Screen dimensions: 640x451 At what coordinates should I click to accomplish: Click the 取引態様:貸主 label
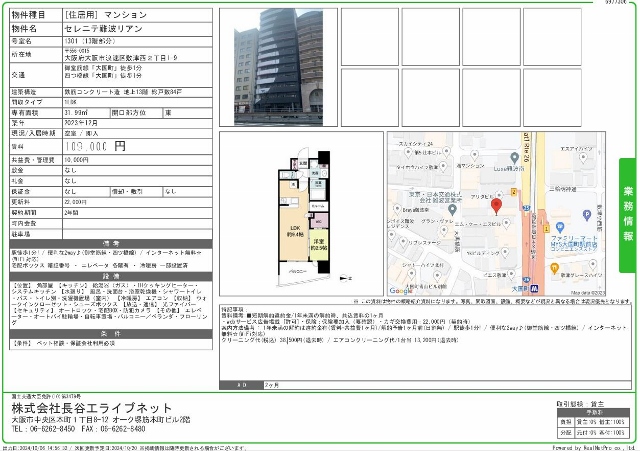click(x=580, y=404)
